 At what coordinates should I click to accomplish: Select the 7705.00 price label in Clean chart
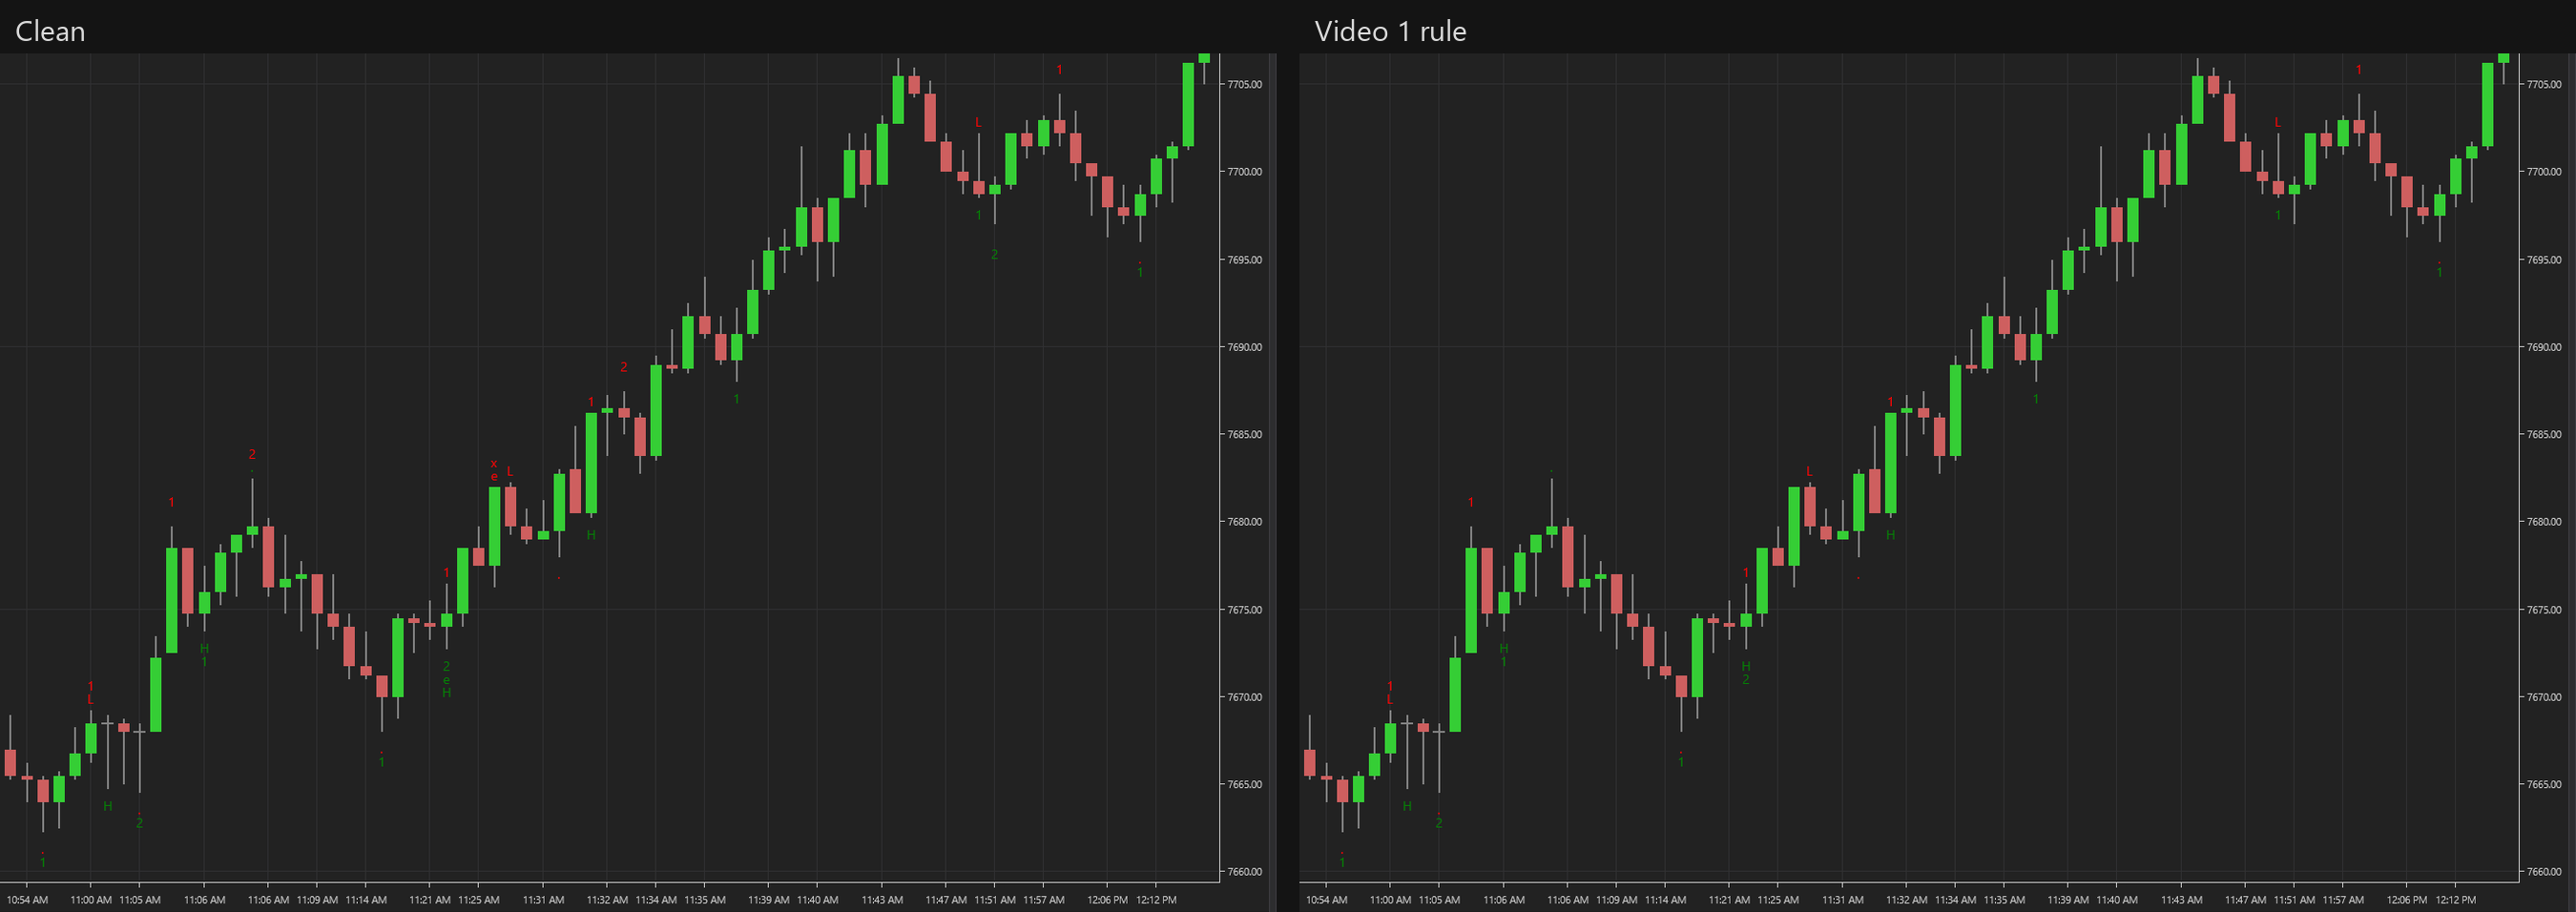1244,84
